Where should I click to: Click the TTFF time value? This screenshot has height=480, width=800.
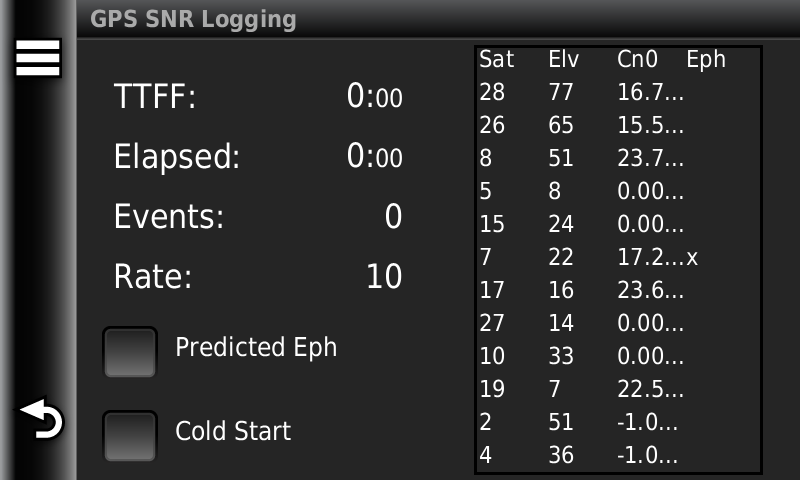pyautogui.click(x=374, y=98)
